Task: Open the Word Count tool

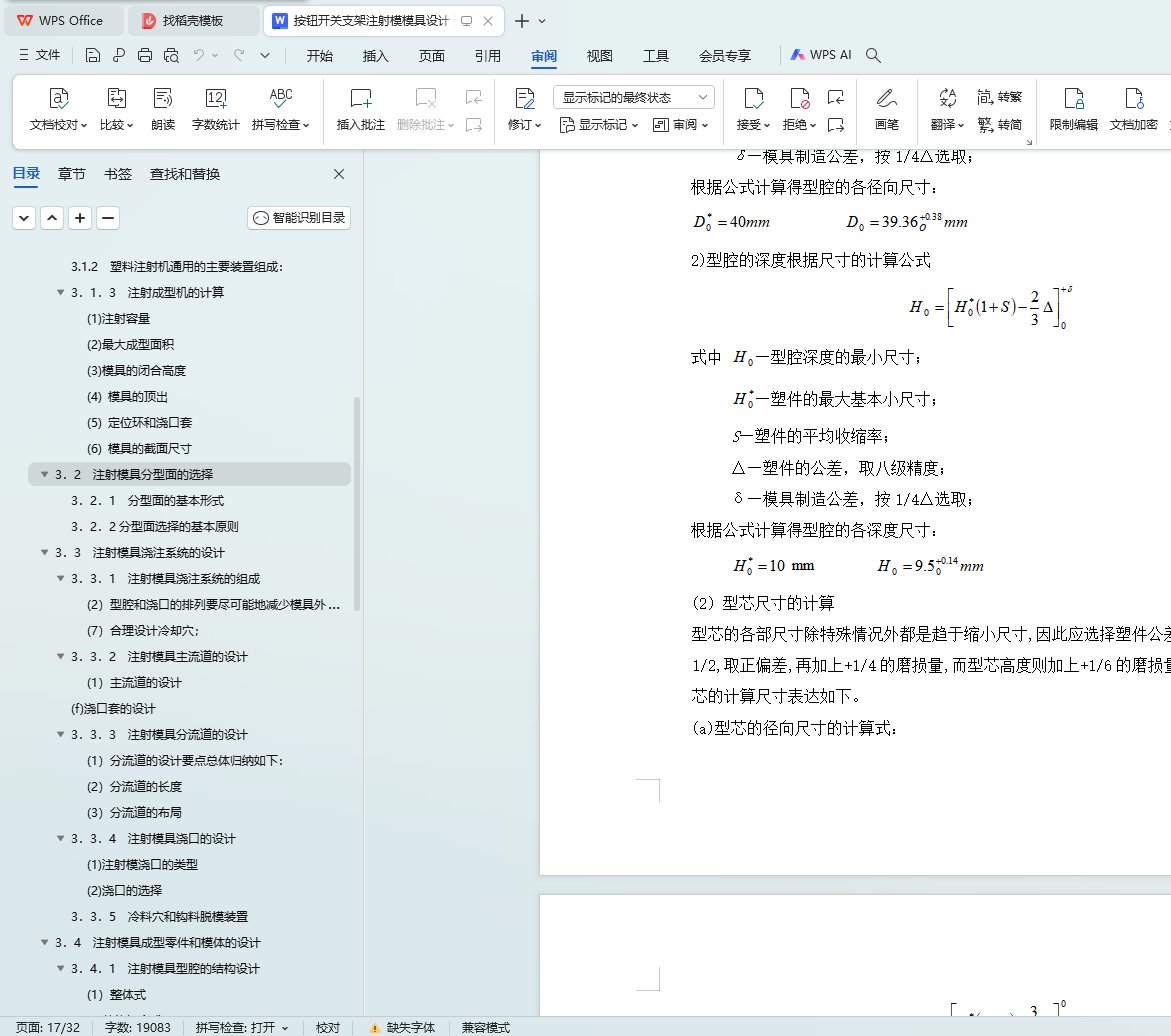Action: click(215, 110)
